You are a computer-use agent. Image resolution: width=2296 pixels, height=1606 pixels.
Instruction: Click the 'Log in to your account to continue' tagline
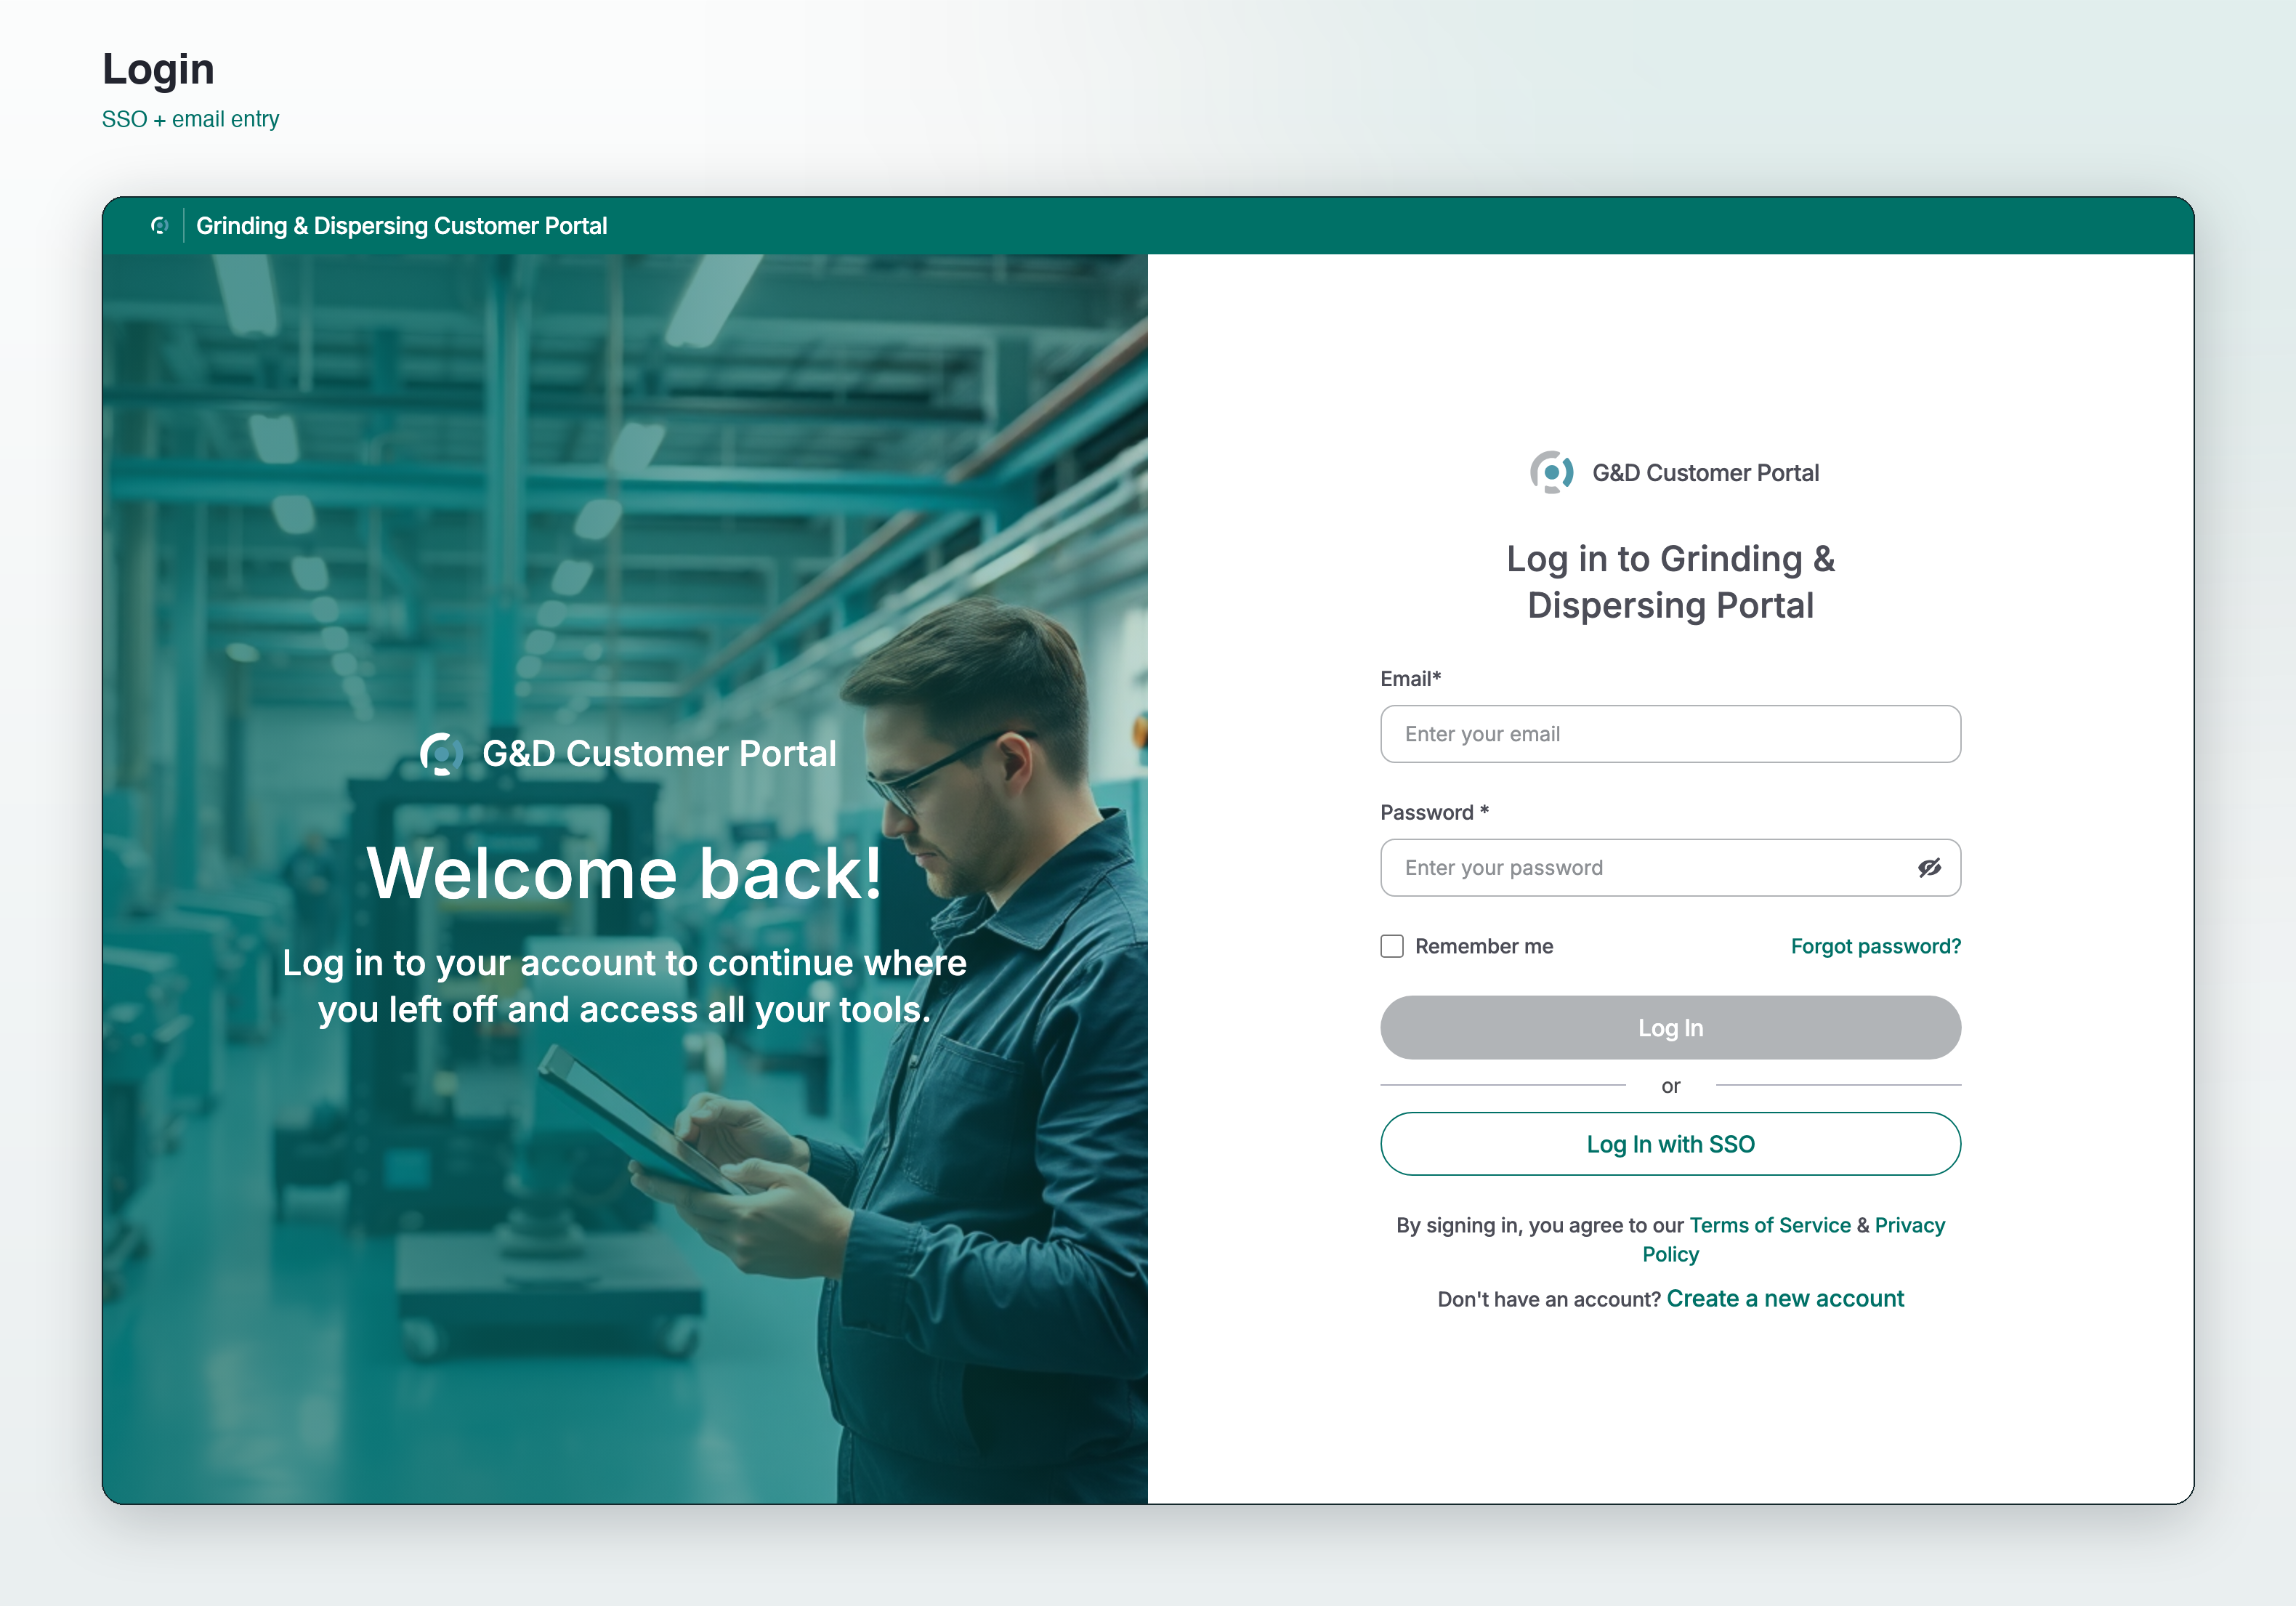point(625,986)
